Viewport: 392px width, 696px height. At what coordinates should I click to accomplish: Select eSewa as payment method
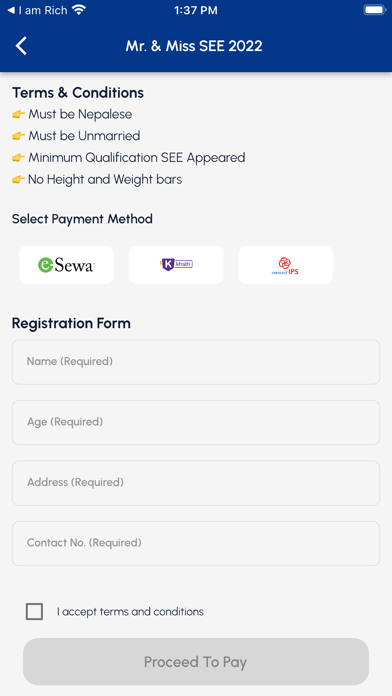67,265
